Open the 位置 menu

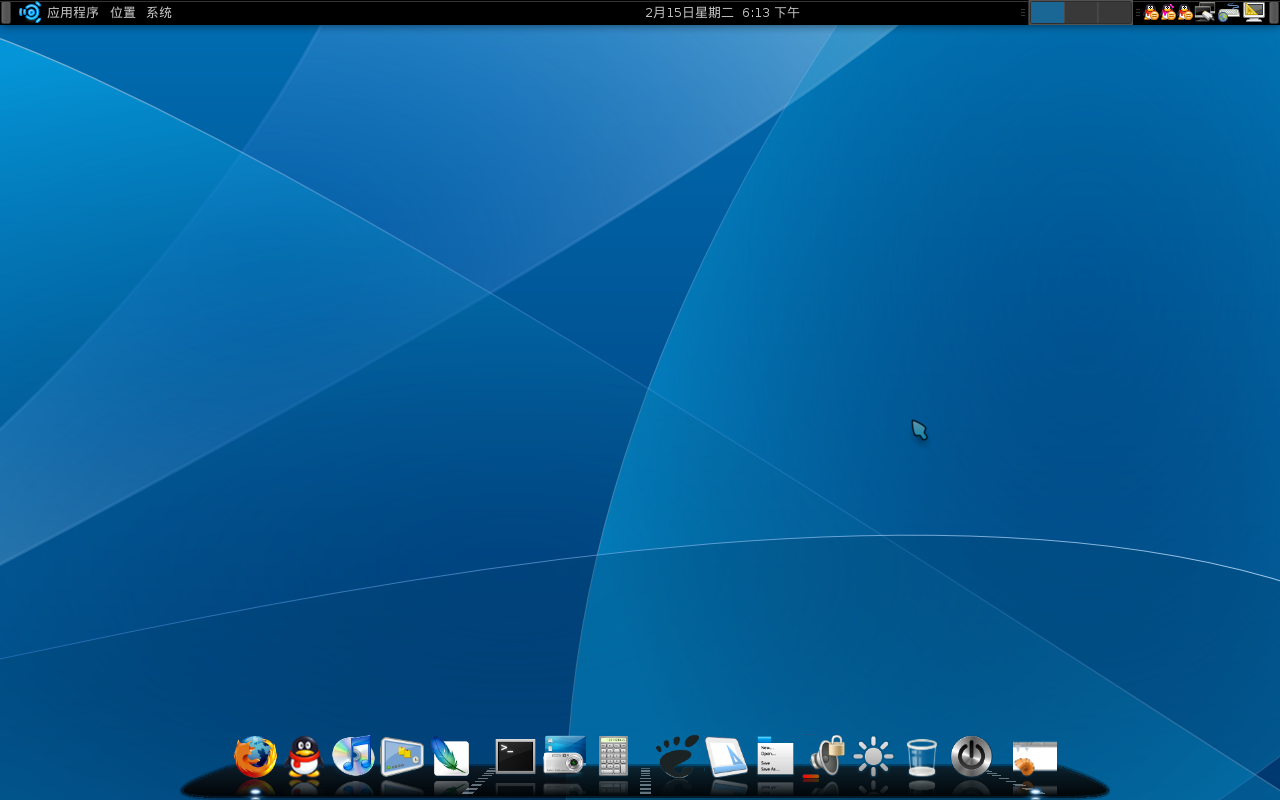click(x=123, y=13)
